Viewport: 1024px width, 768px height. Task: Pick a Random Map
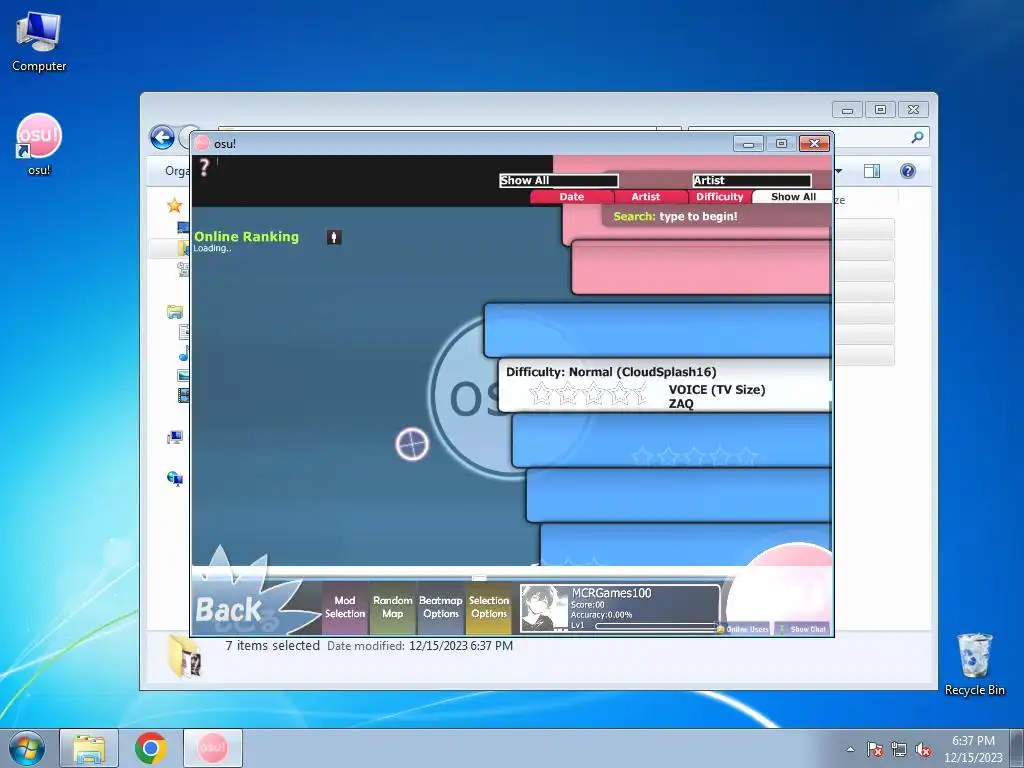pos(392,607)
